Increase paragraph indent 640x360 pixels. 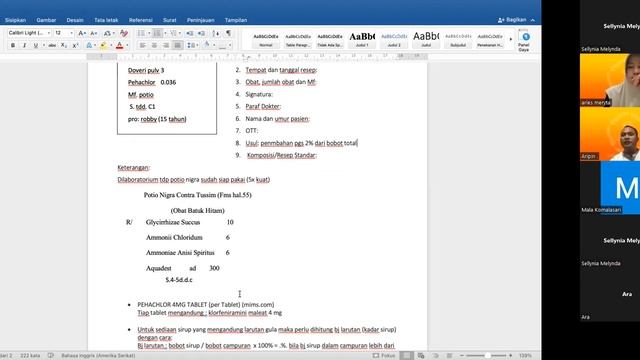pyautogui.click(x=201, y=33)
